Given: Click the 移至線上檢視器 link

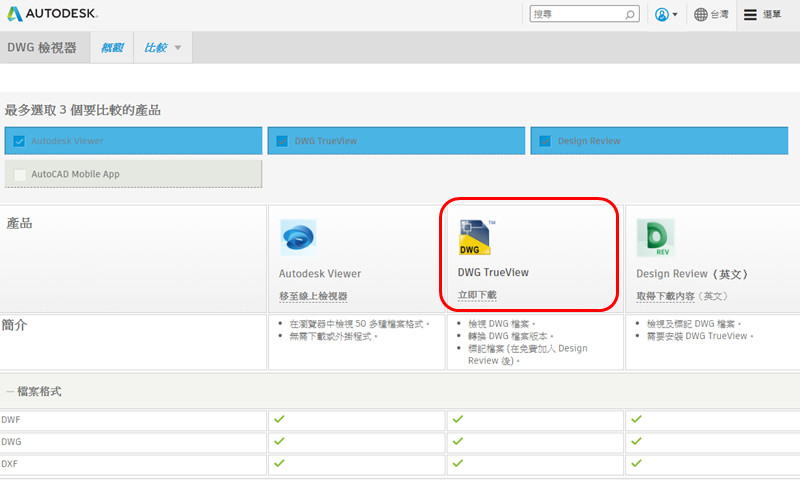Looking at the screenshot, I should click(313, 296).
